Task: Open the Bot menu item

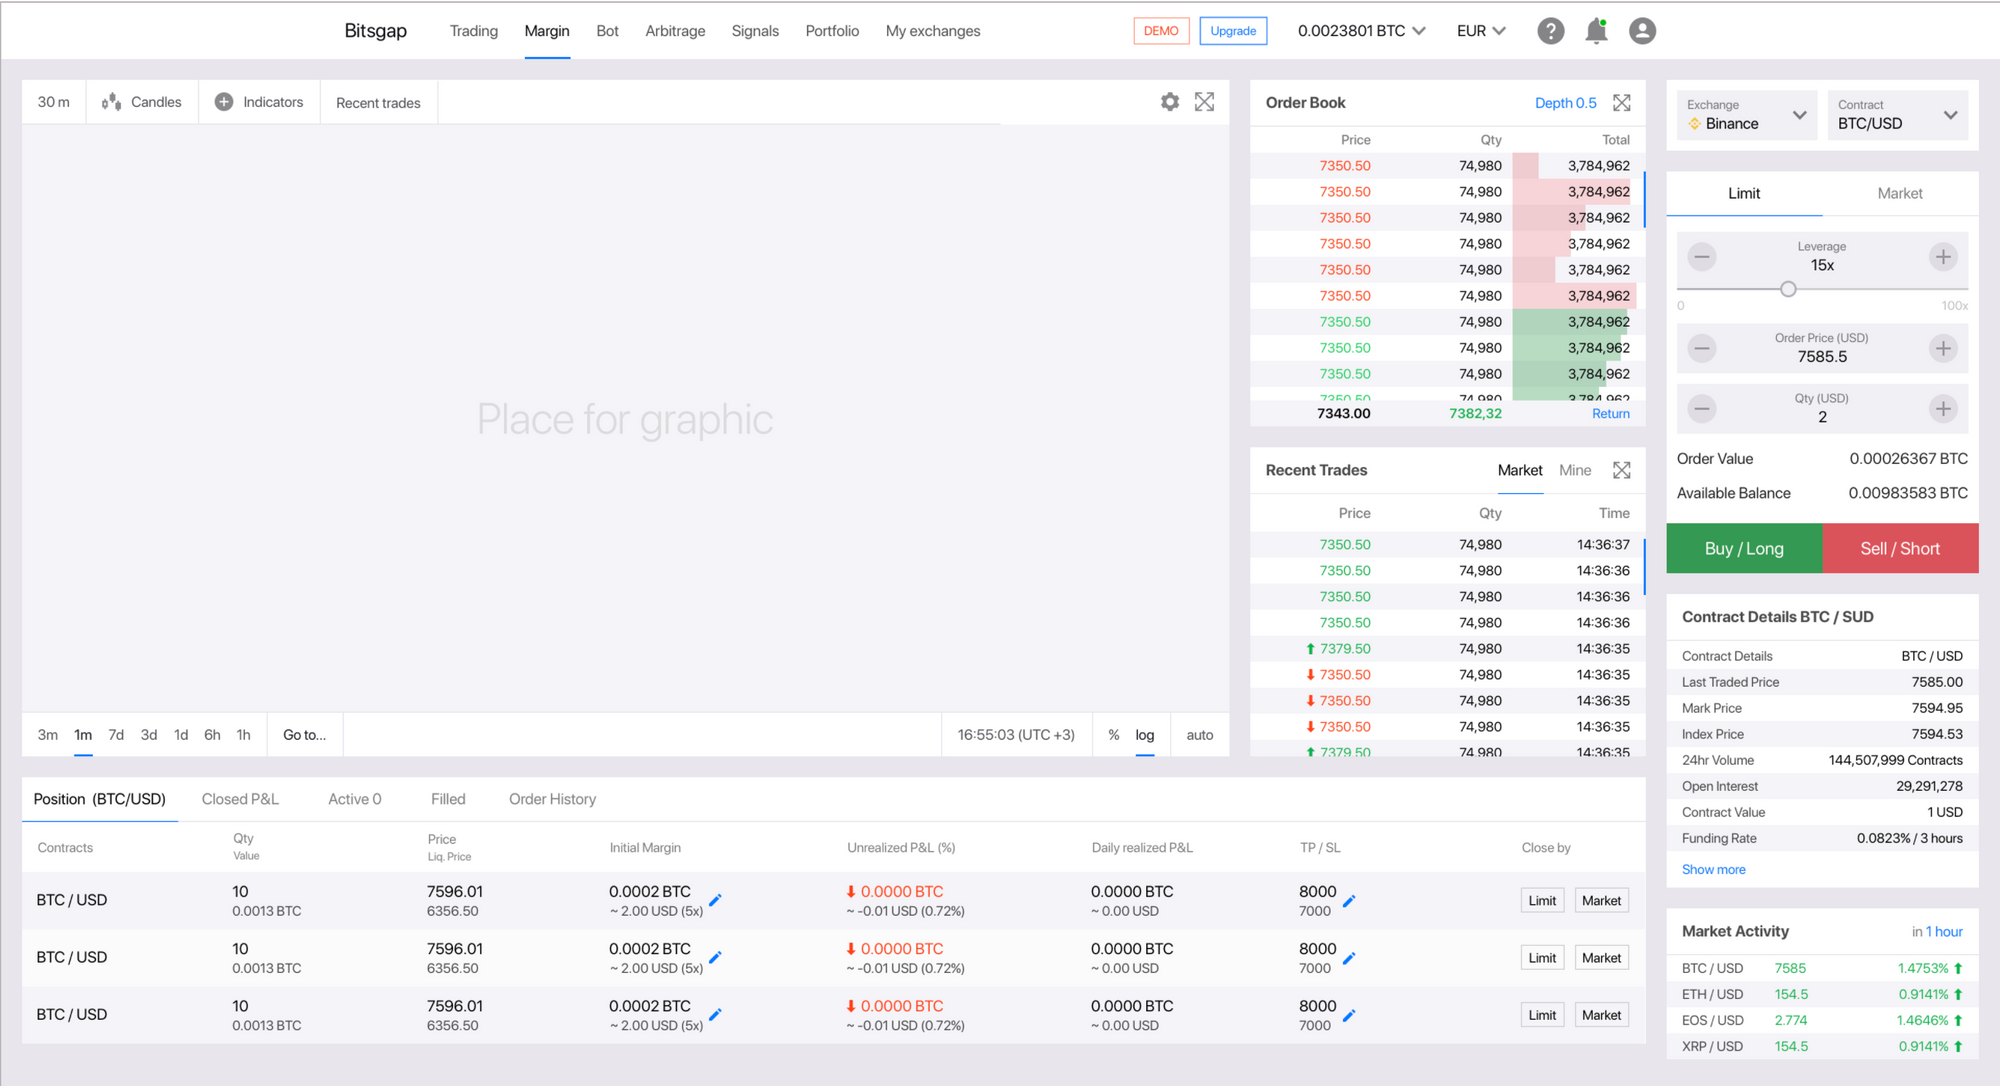Action: (x=607, y=31)
